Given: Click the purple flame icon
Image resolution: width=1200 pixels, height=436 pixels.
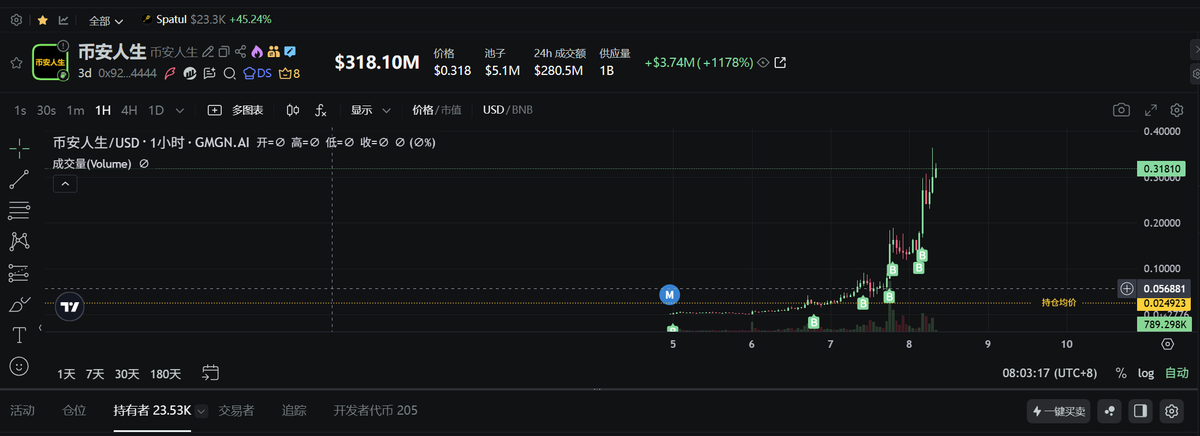Looking at the screenshot, I should [257, 51].
